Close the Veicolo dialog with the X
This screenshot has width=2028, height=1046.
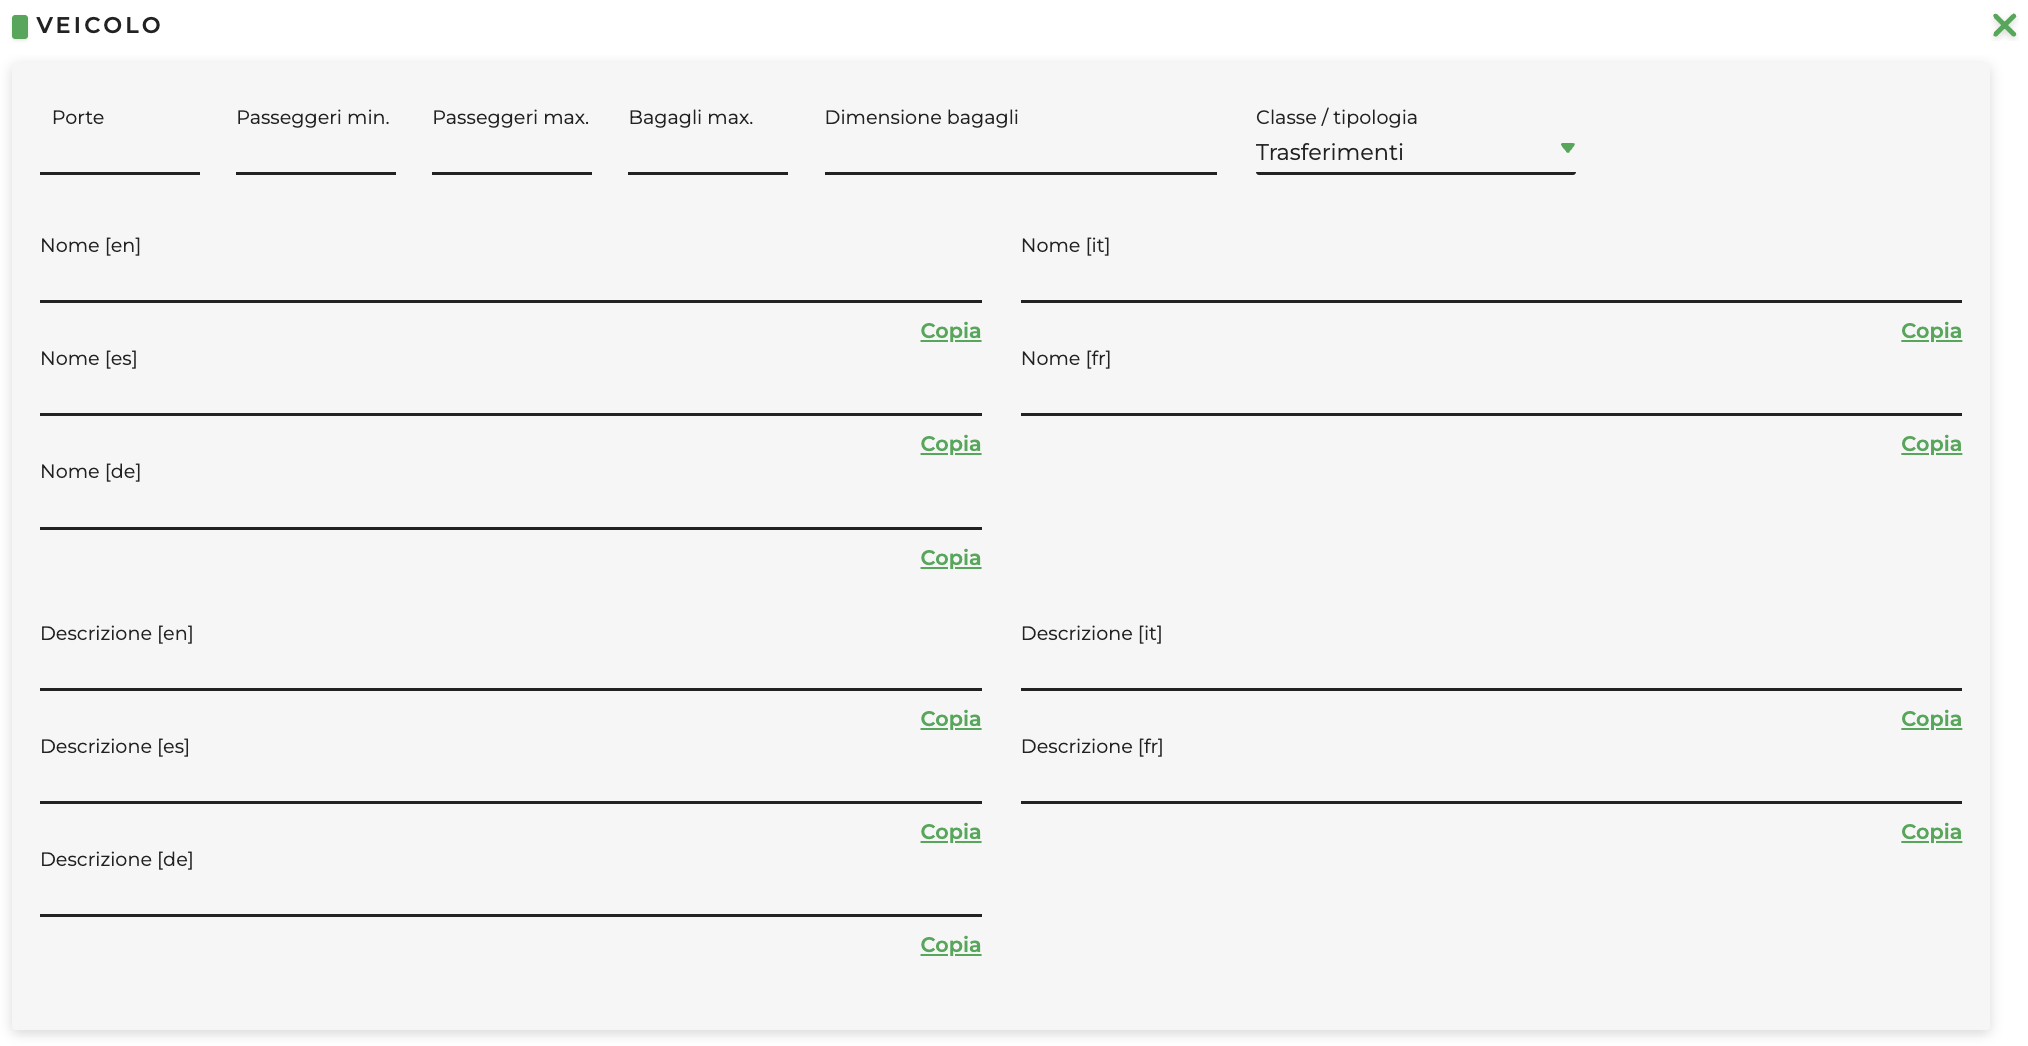(2004, 26)
